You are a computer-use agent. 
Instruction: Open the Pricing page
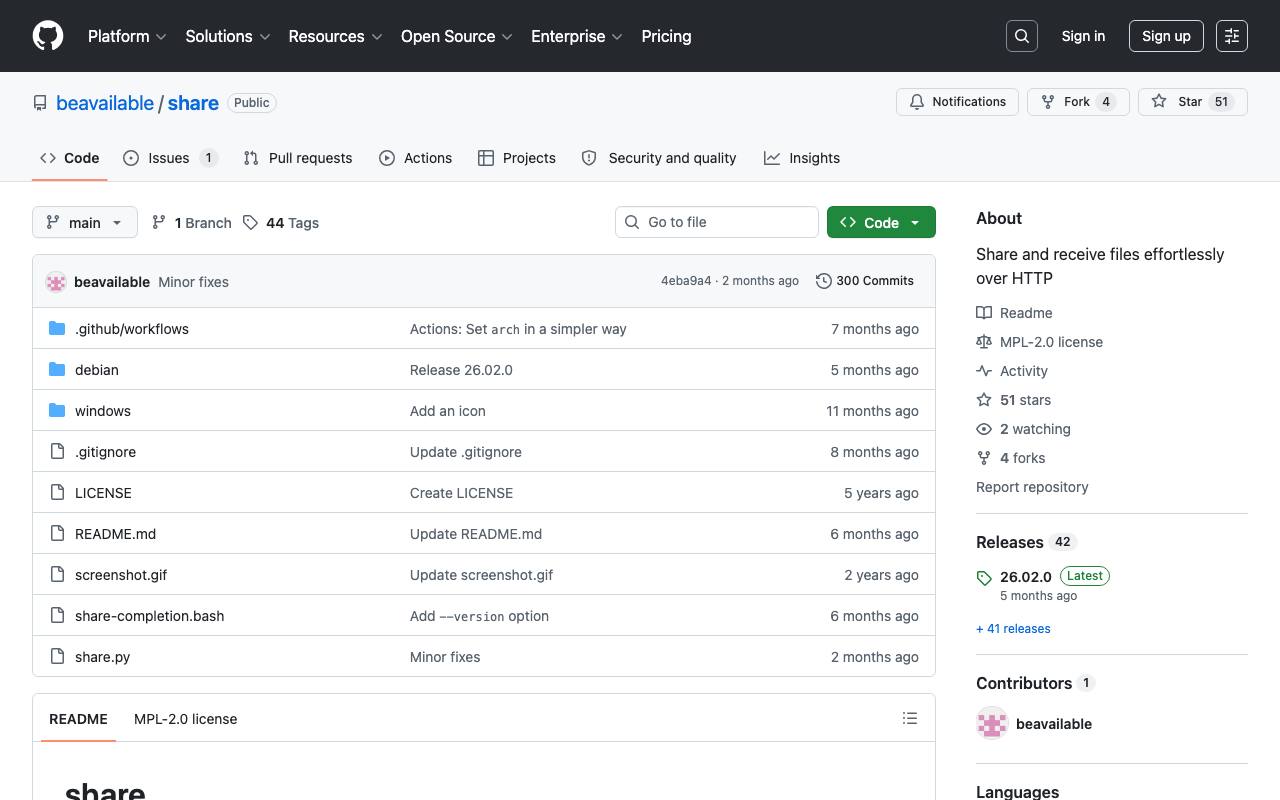tap(666, 36)
